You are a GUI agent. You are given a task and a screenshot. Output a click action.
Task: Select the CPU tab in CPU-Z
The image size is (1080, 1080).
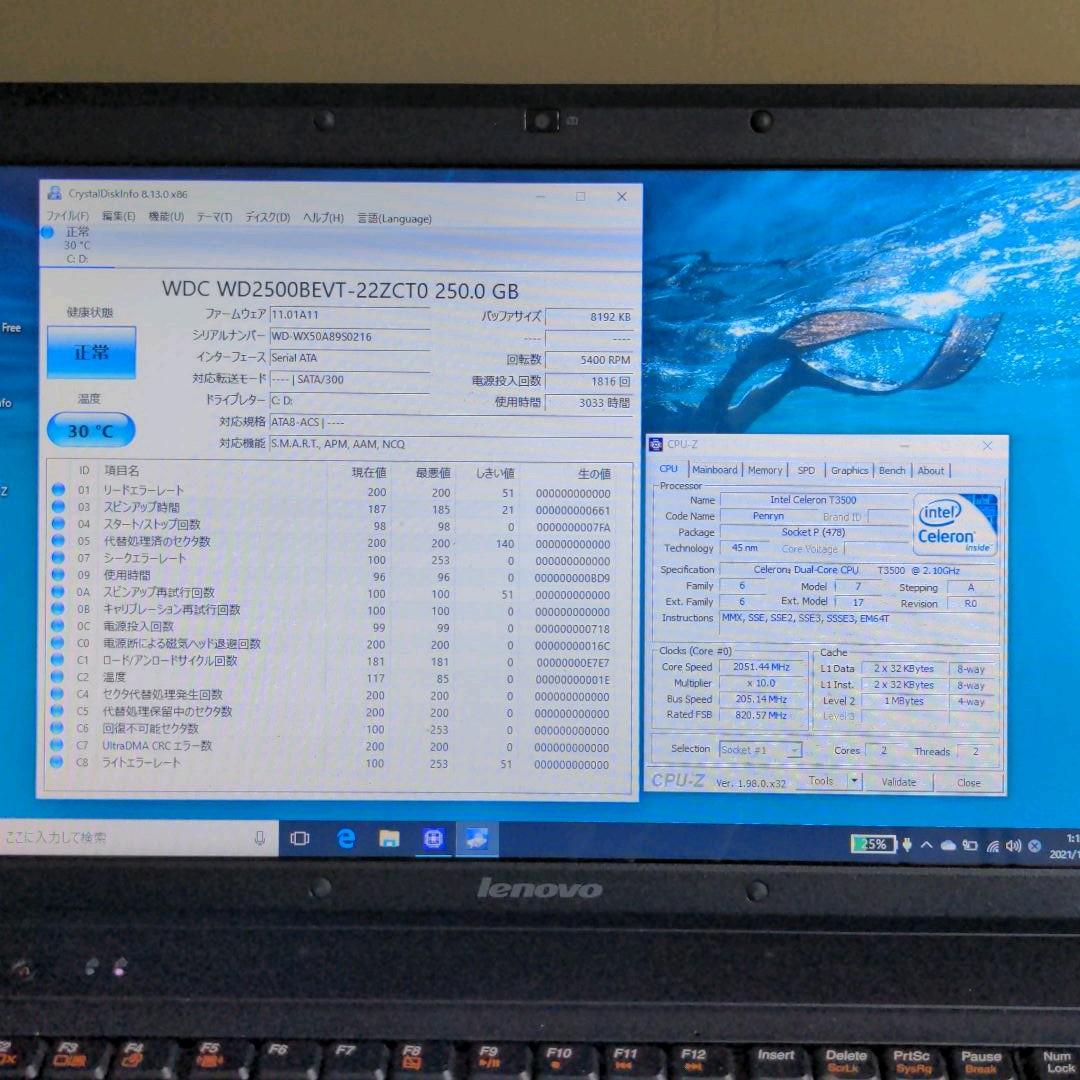[x=668, y=468]
